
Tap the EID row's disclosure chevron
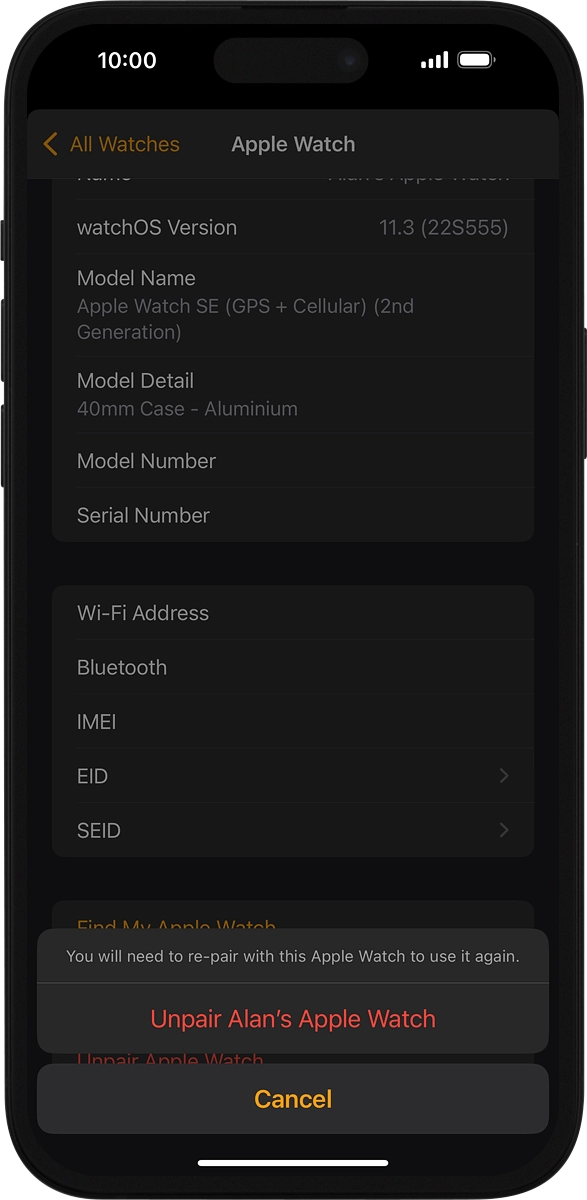504,776
